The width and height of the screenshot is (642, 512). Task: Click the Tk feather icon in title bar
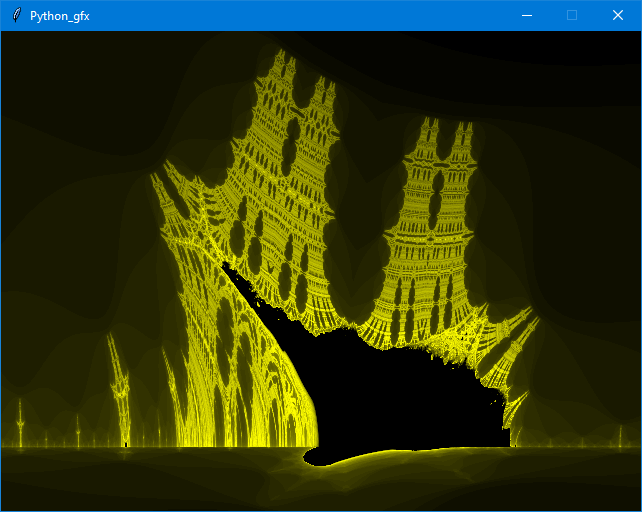(x=16, y=16)
